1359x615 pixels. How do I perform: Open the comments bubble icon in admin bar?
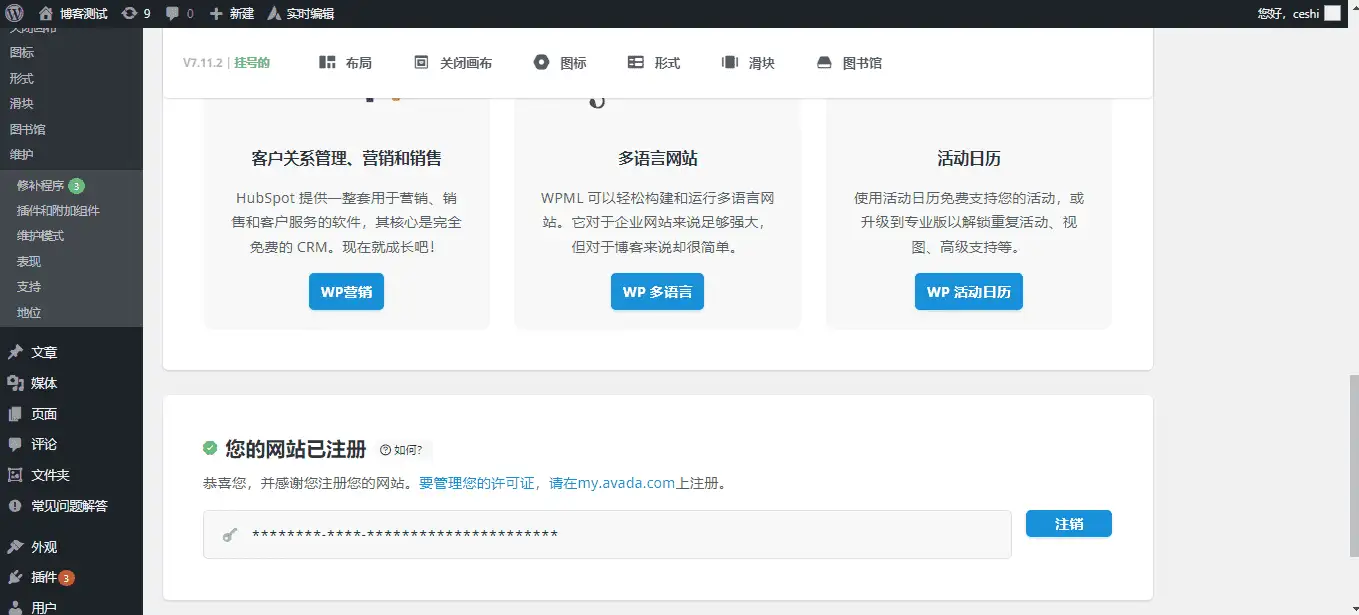tap(173, 14)
